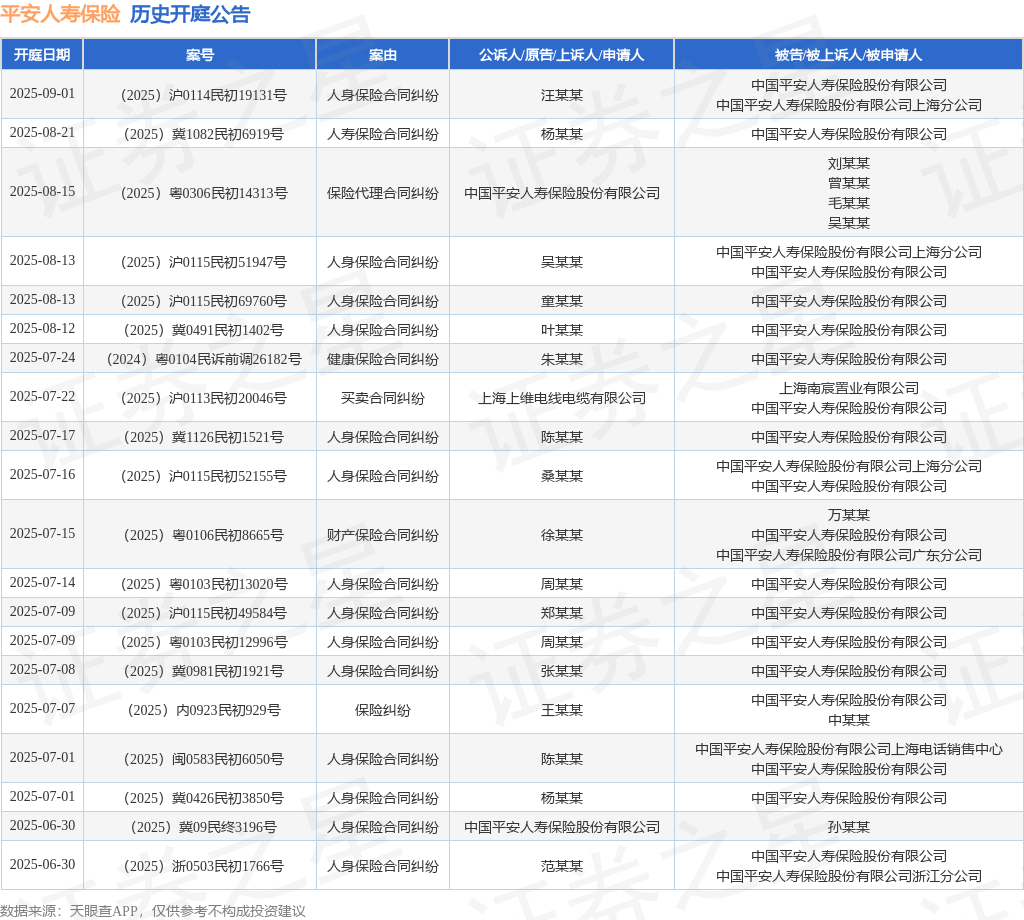The width and height of the screenshot is (1024, 920).
Task: Click plaintiff name 郑某某
Action: [x=562, y=613]
